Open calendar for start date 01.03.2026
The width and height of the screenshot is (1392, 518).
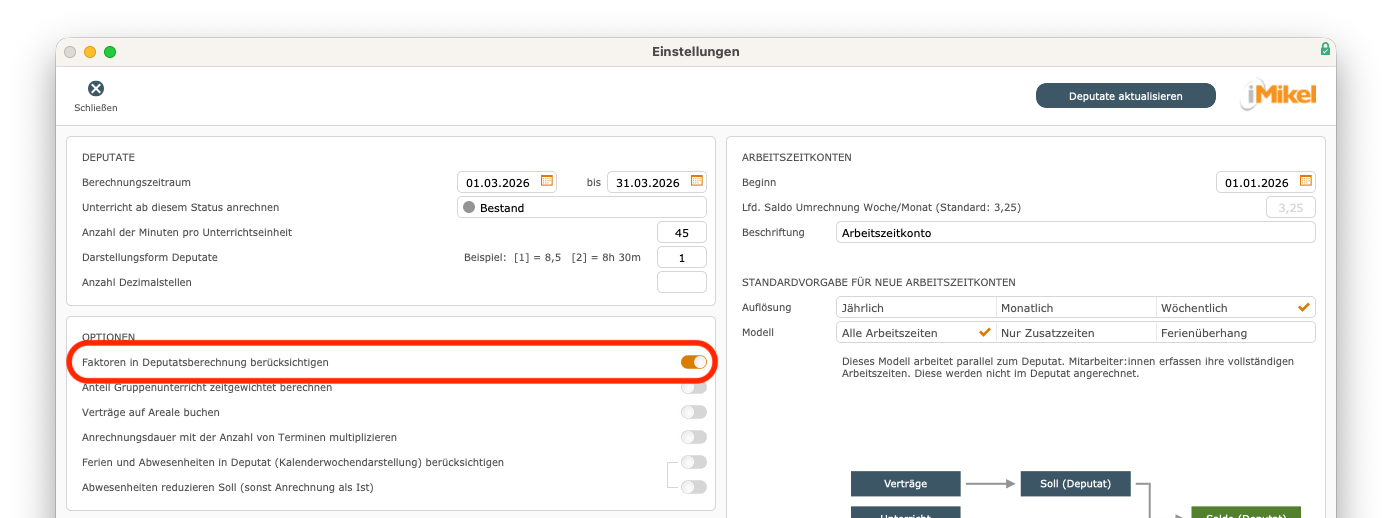547,181
